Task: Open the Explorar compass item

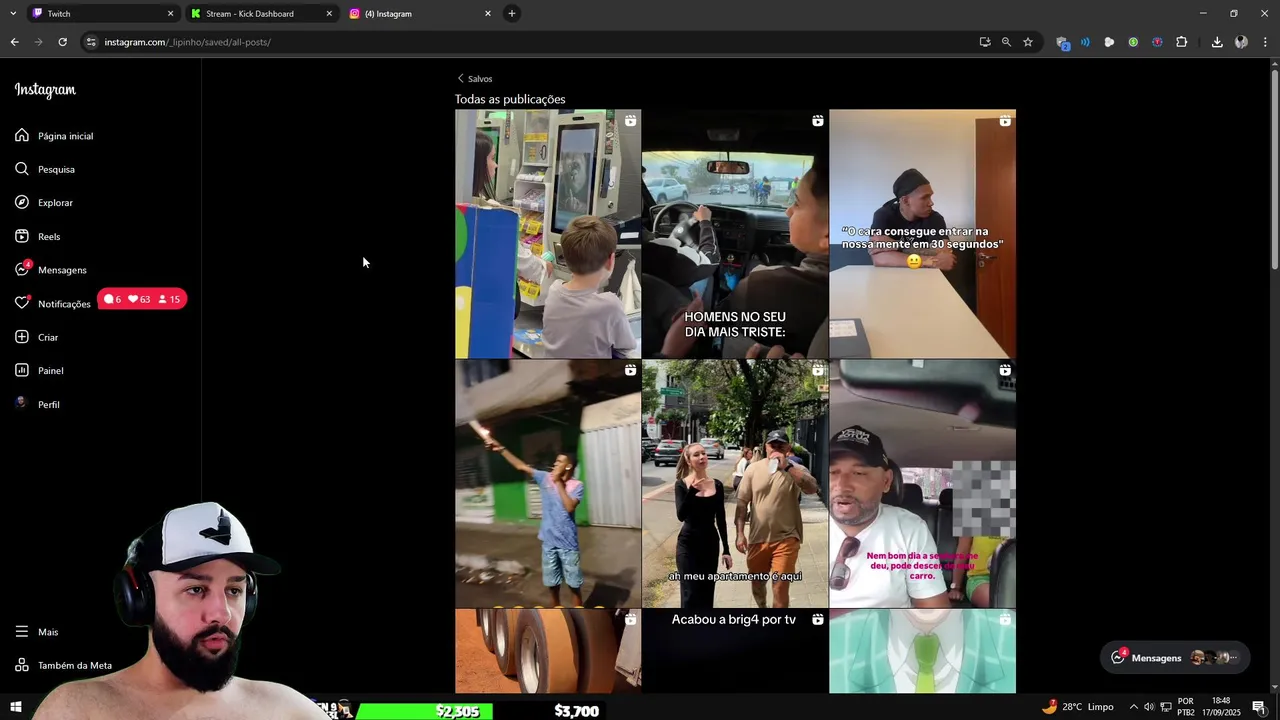Action: pyautogui.click(x=44, y=202)
